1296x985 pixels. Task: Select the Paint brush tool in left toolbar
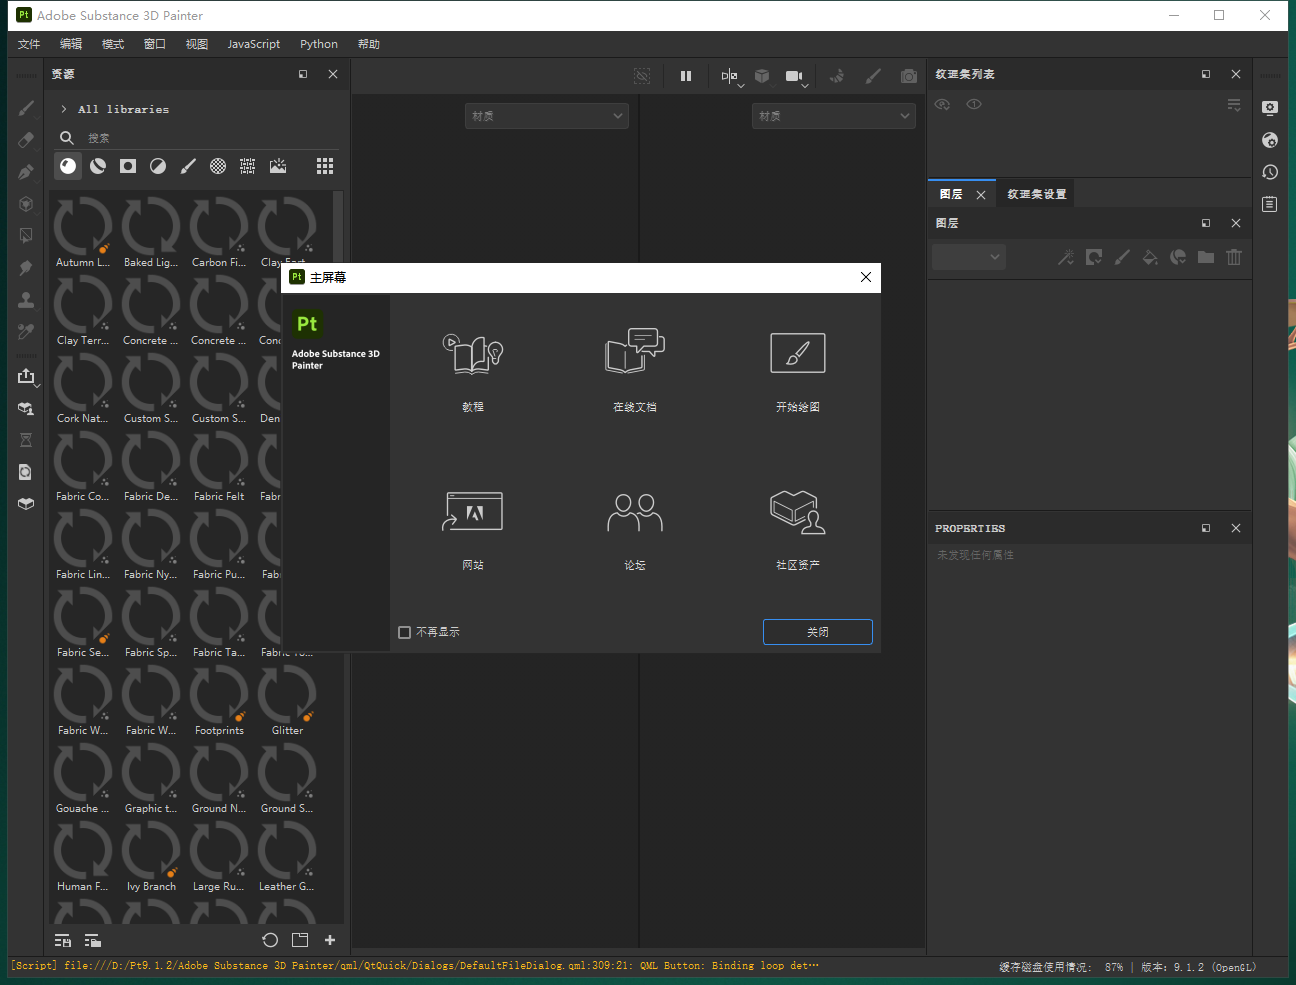(x=26, y=108)
